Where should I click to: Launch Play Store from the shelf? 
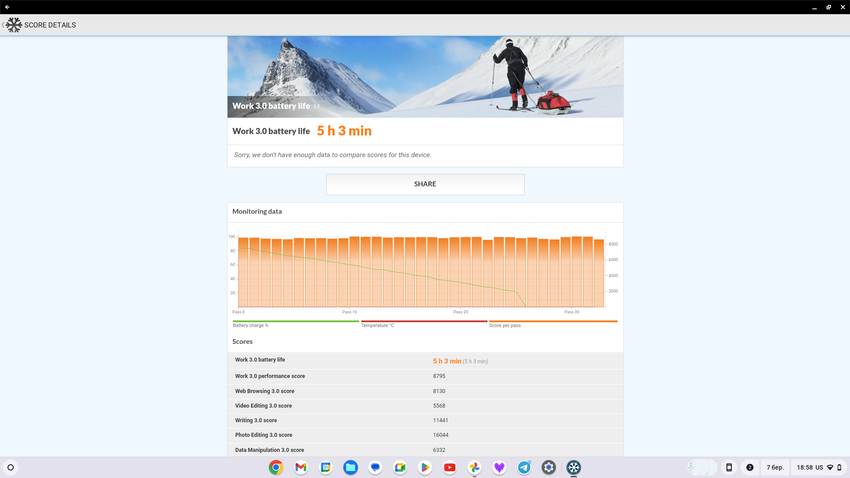click(425, 467)
